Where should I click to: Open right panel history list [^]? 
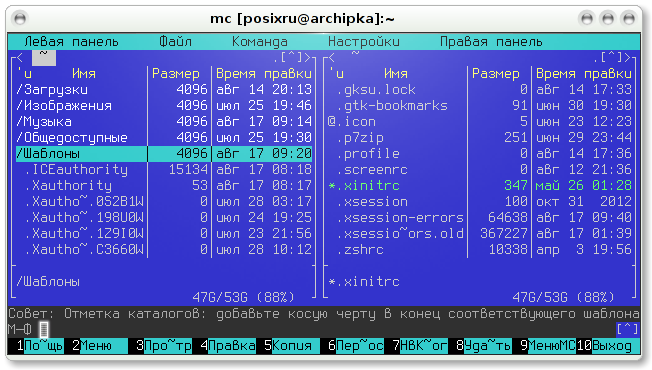click(611, 57)
